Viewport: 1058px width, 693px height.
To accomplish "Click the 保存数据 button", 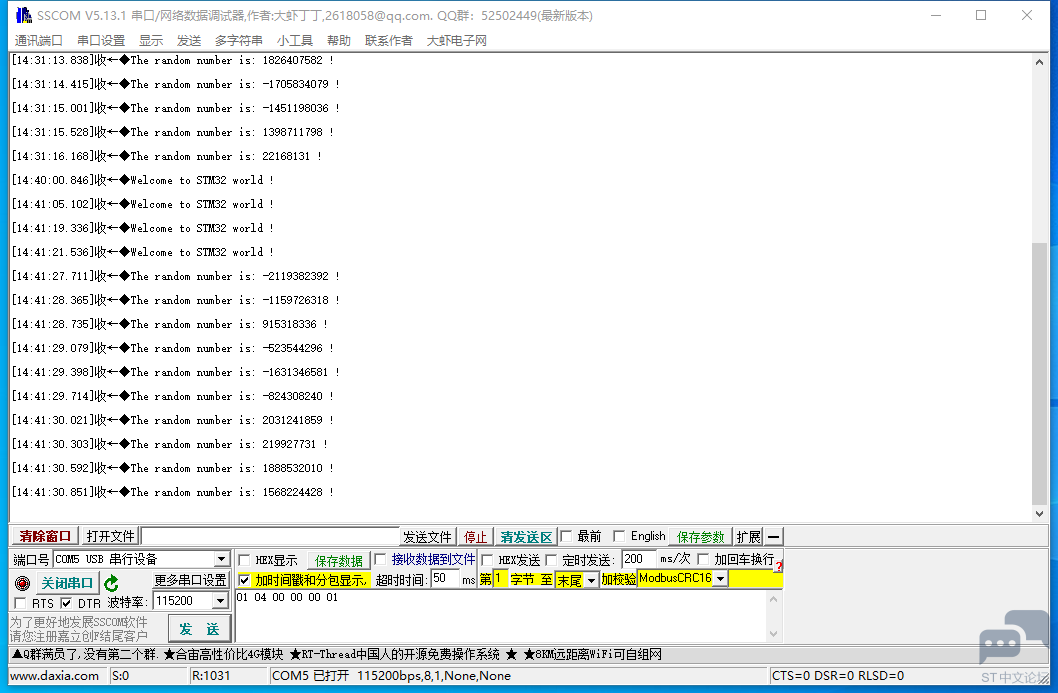I will (x=339, y=561).
